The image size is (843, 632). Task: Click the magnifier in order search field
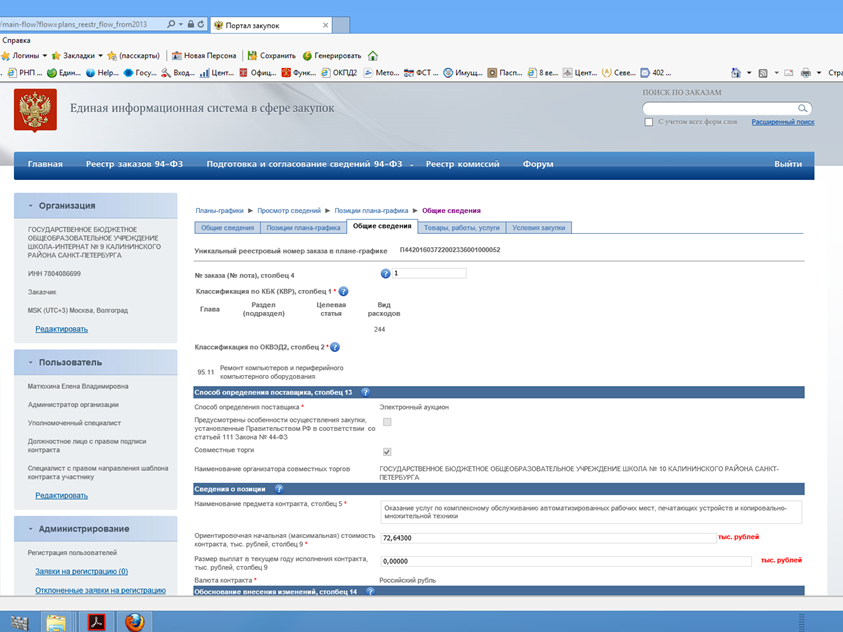pyautogui.click(x=803, y=109)
